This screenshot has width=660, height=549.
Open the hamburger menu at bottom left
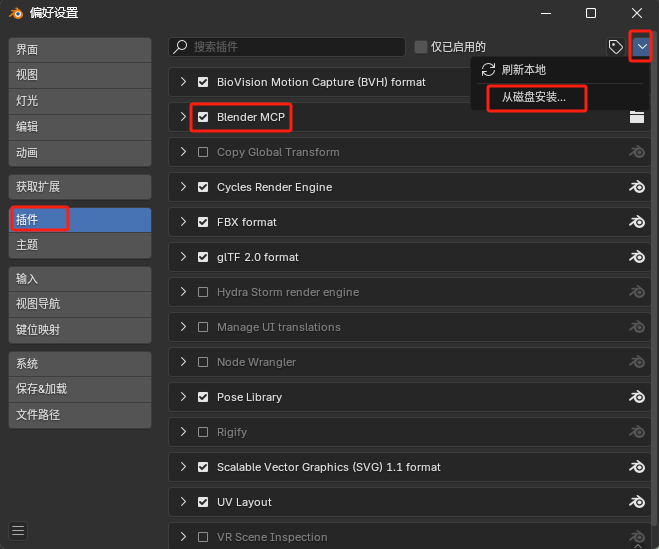coord(18,531)
